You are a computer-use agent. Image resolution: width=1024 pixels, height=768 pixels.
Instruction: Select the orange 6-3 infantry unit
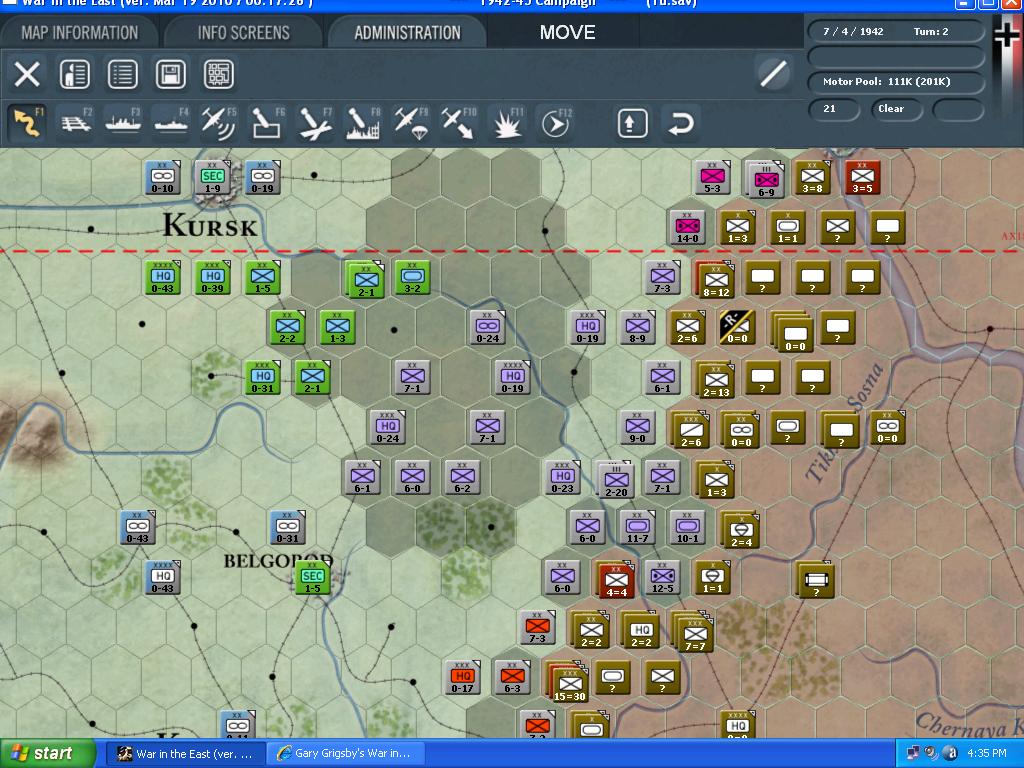click(512, 677)
